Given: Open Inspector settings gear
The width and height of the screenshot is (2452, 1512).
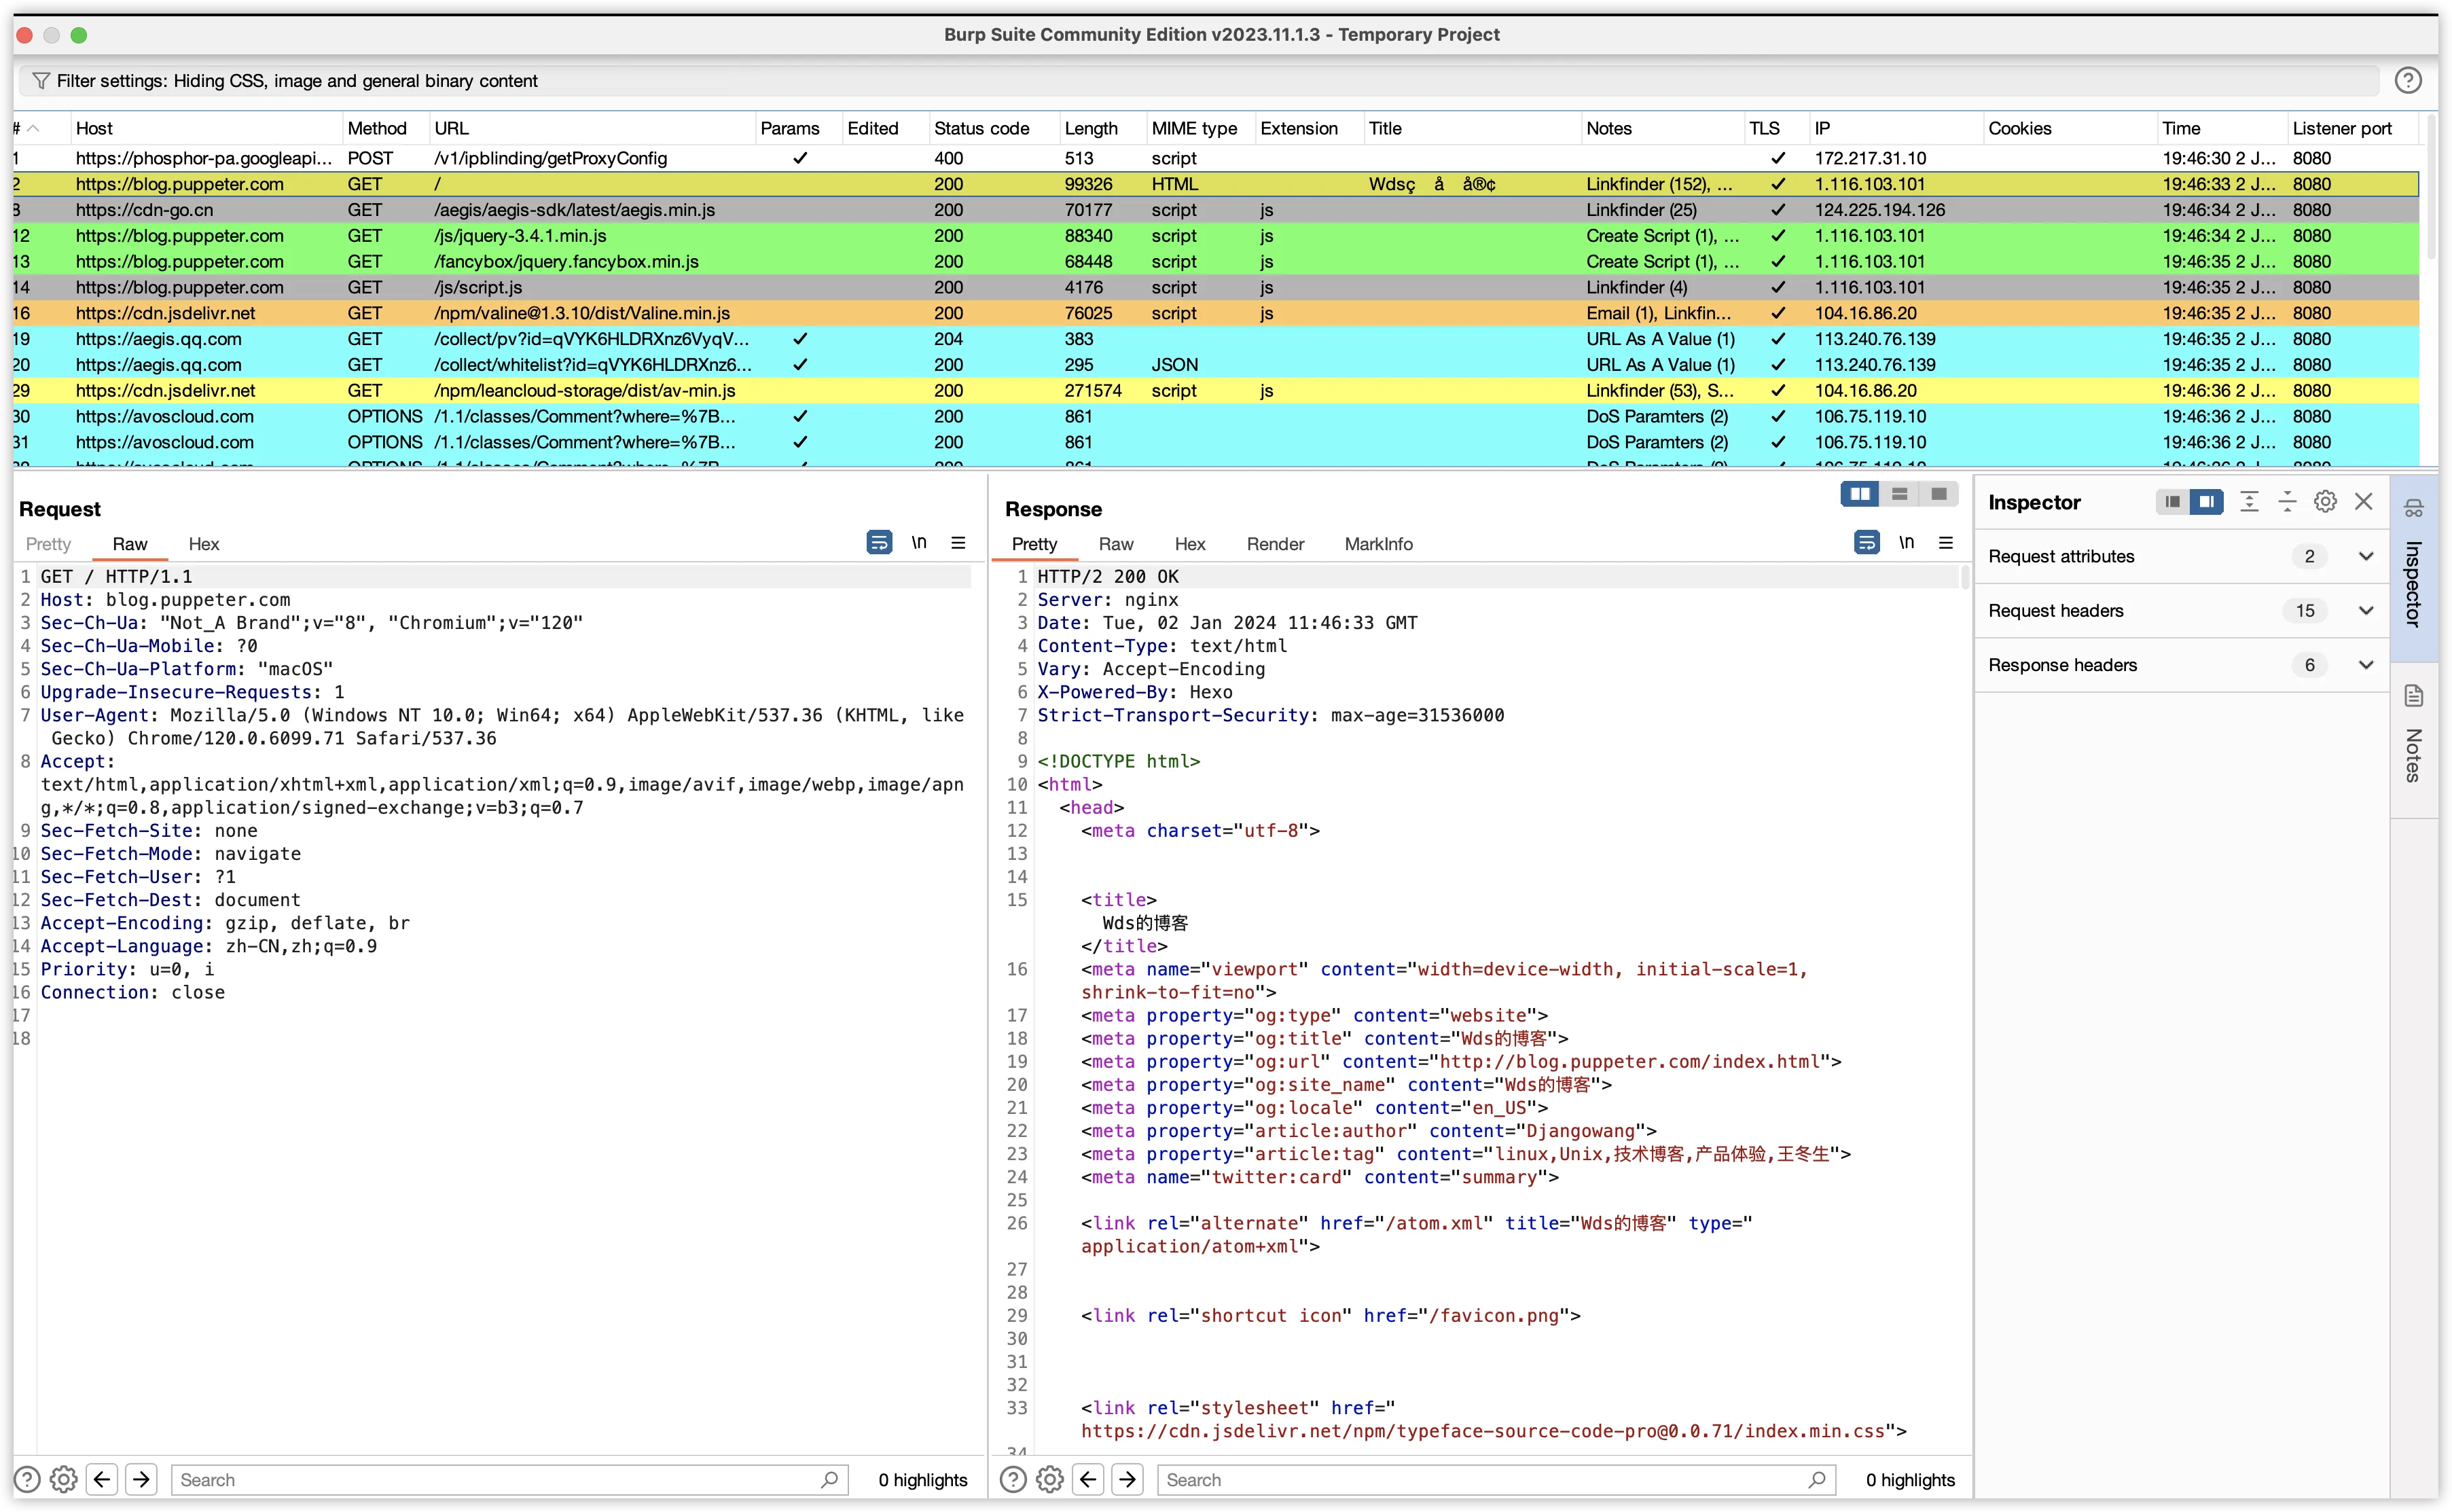Looking at the screenshot, I should point(2325,502).
